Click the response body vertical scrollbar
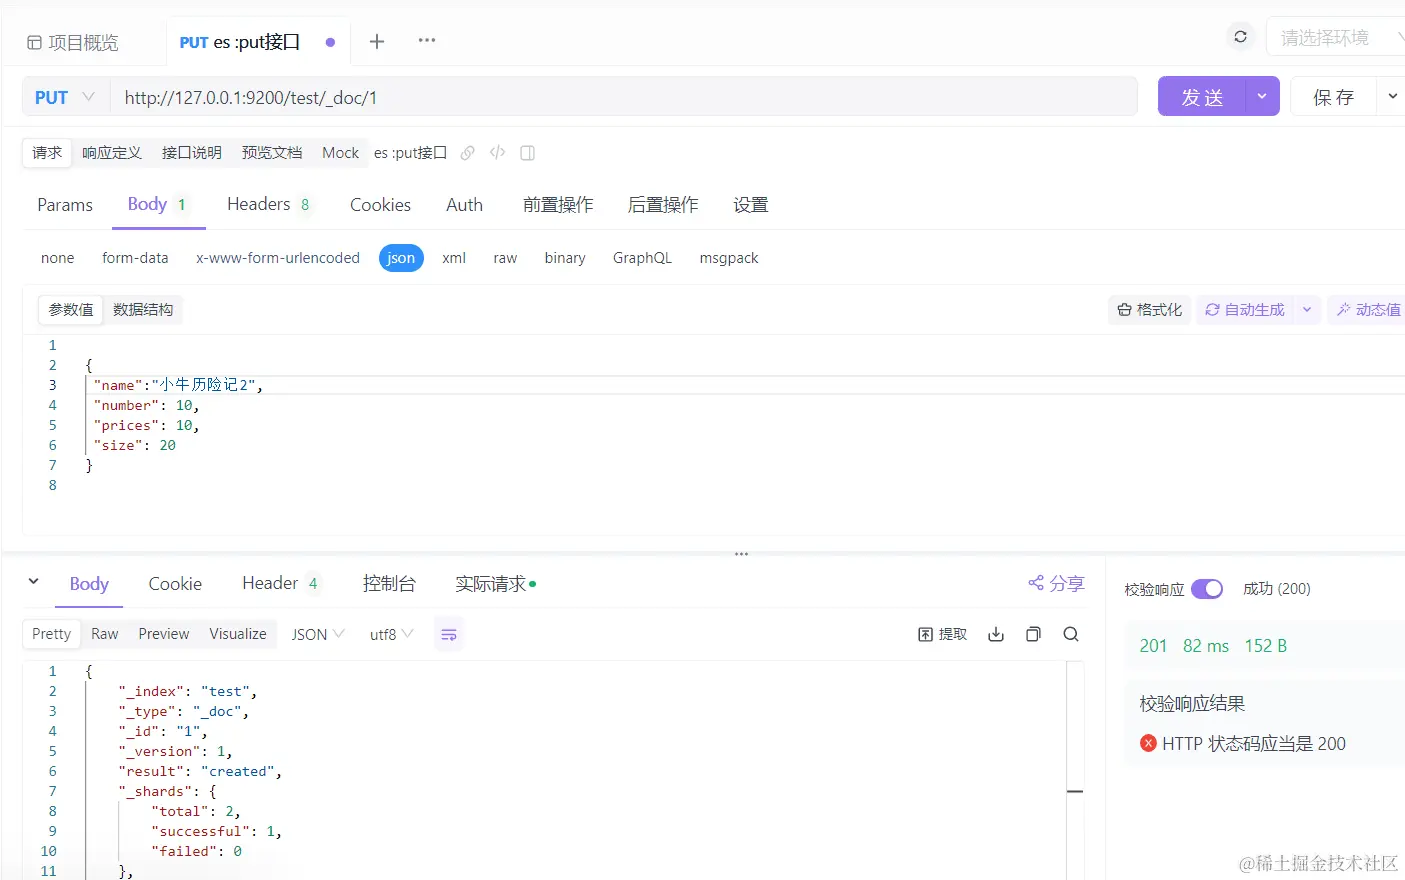The height and width of the screenshot is (880, 1405). pos(1075,770)
